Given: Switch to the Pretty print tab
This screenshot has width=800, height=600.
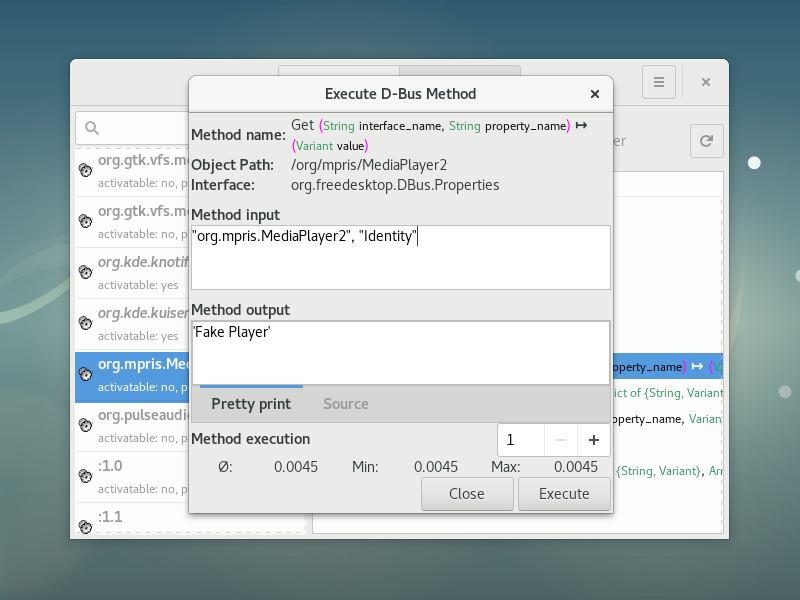Looking at the screenshot, I should pos(251,404).
